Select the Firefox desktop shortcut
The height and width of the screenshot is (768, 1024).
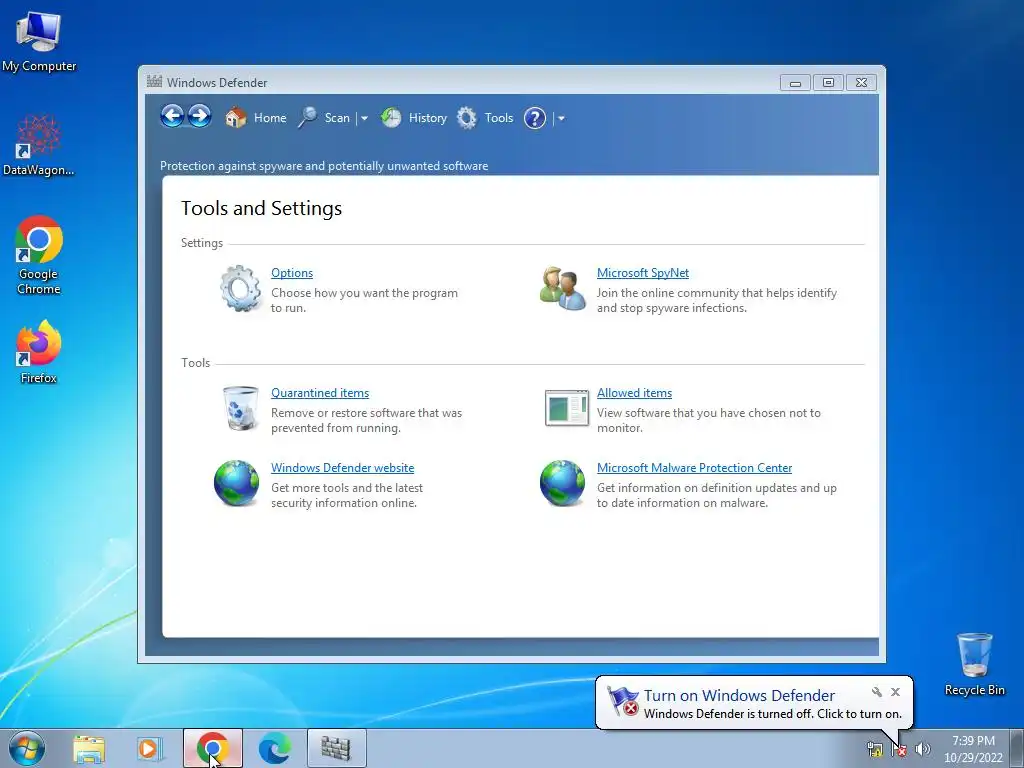[x=39, y=352]
